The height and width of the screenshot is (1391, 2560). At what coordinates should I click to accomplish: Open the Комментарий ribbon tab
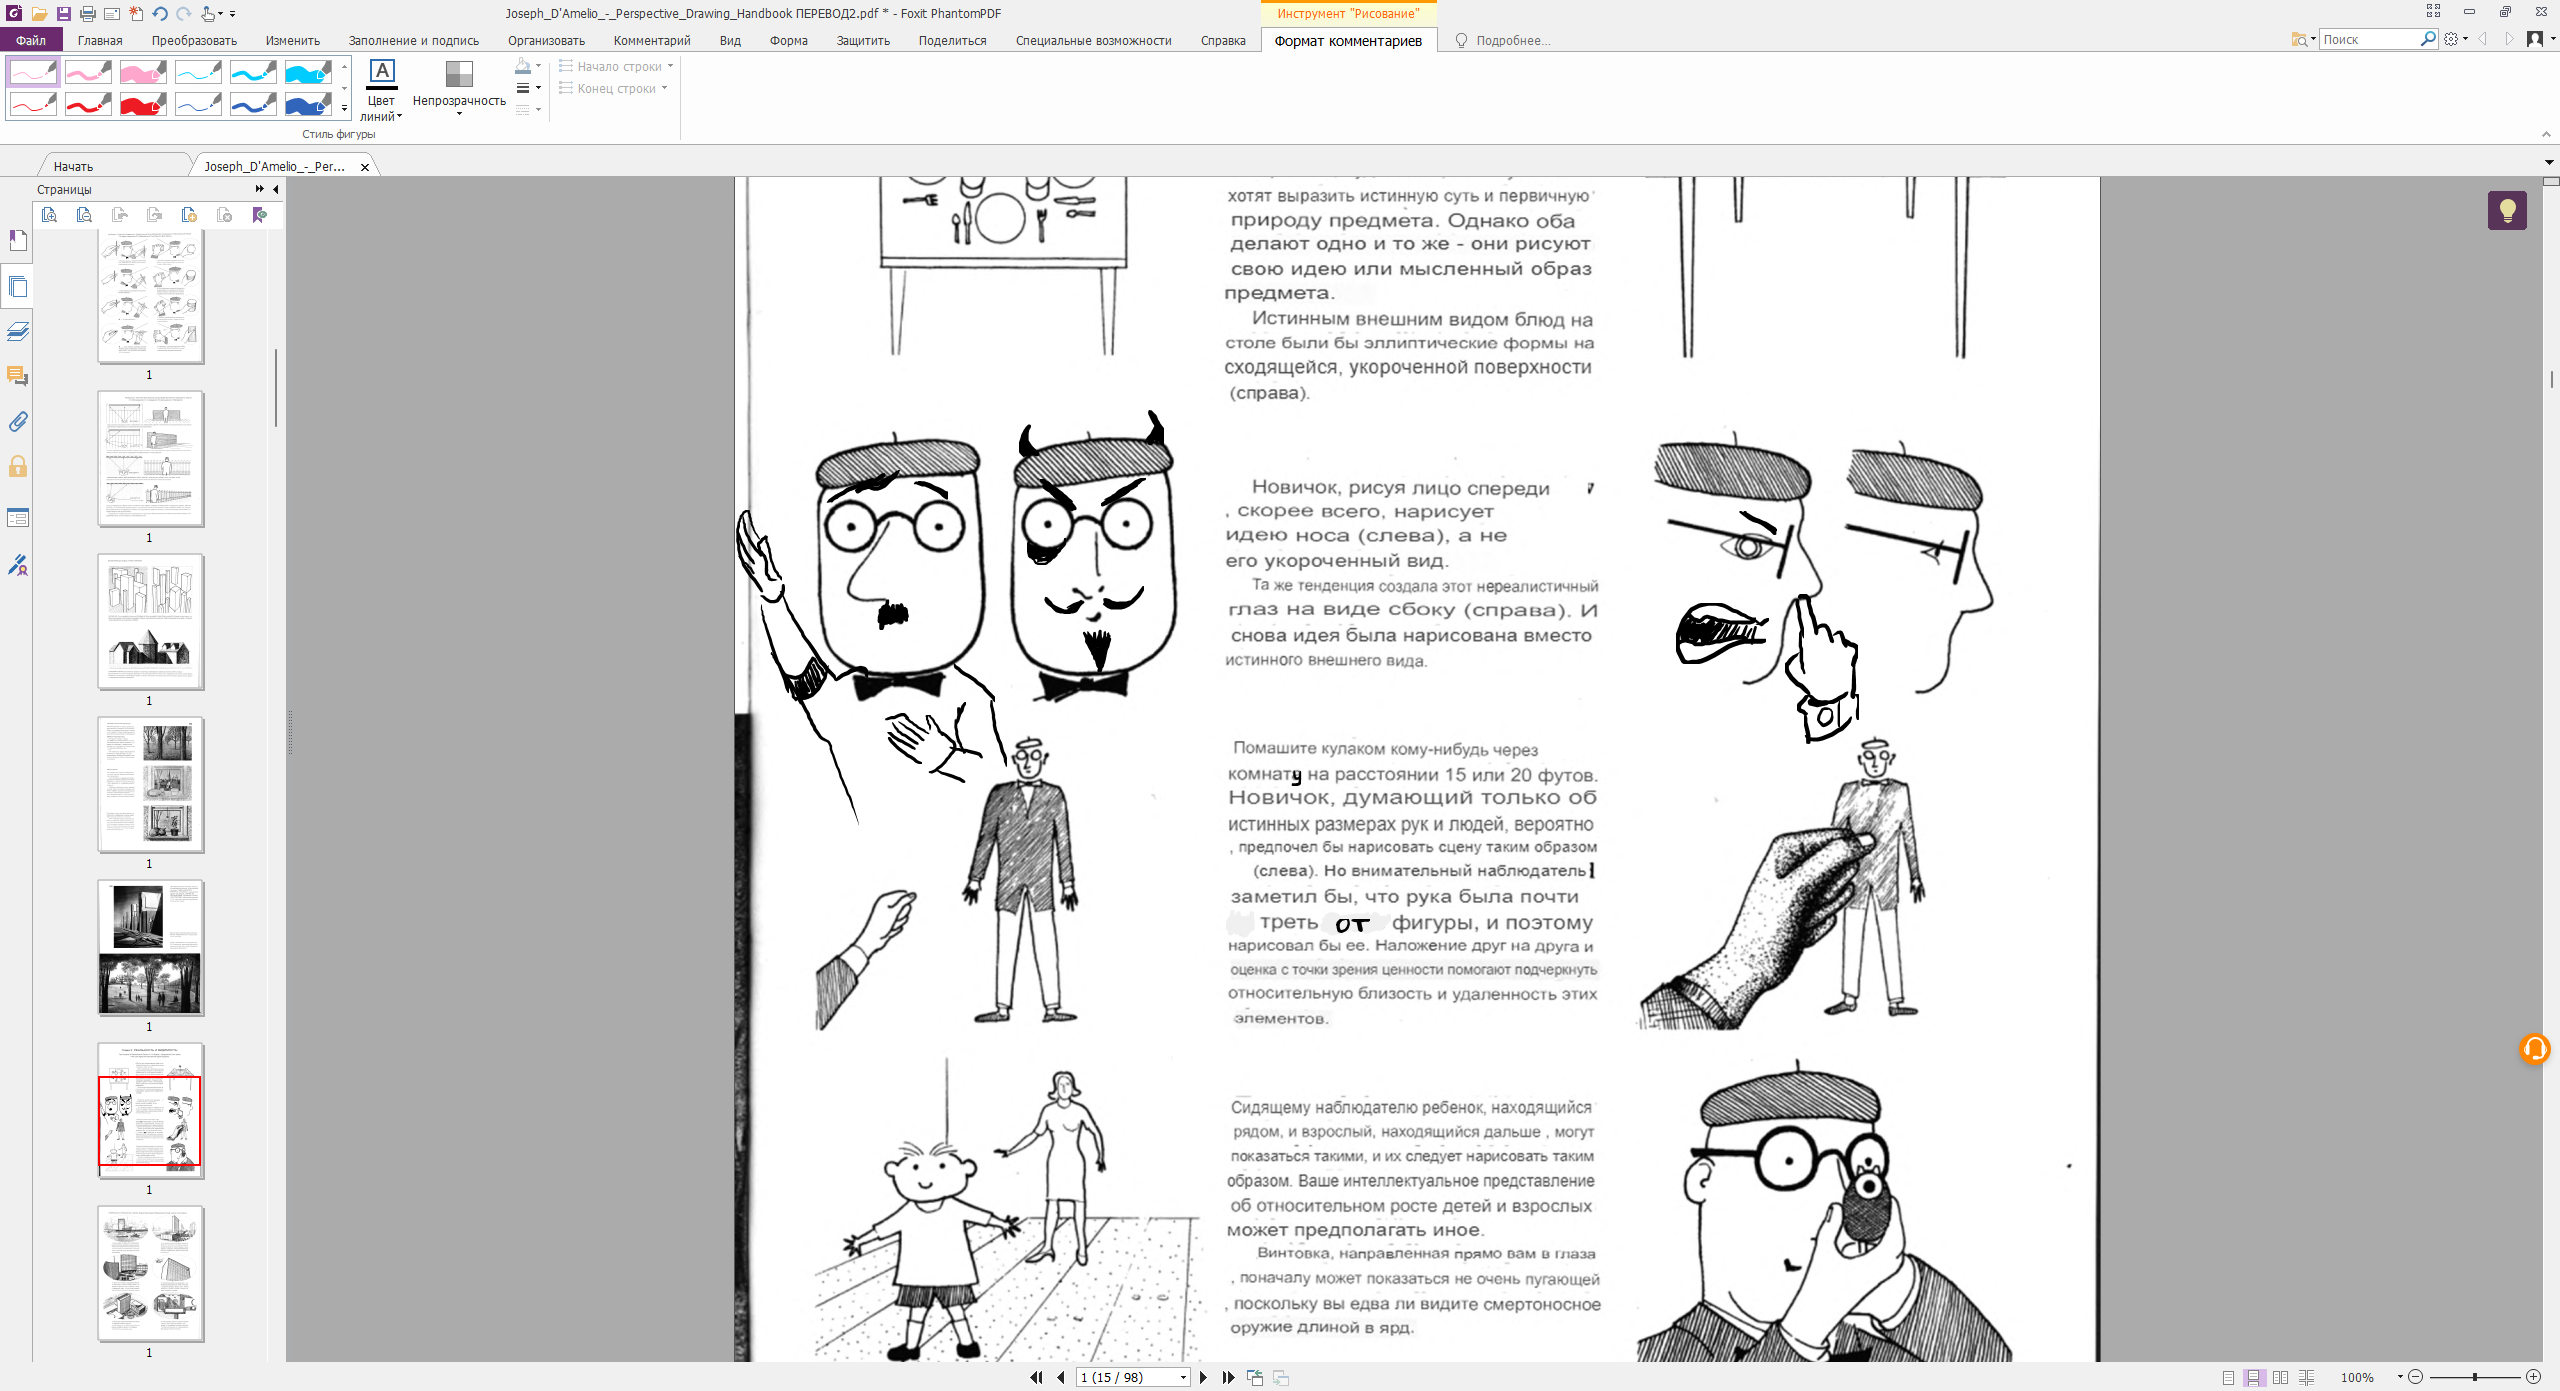[x=652, y=41]
